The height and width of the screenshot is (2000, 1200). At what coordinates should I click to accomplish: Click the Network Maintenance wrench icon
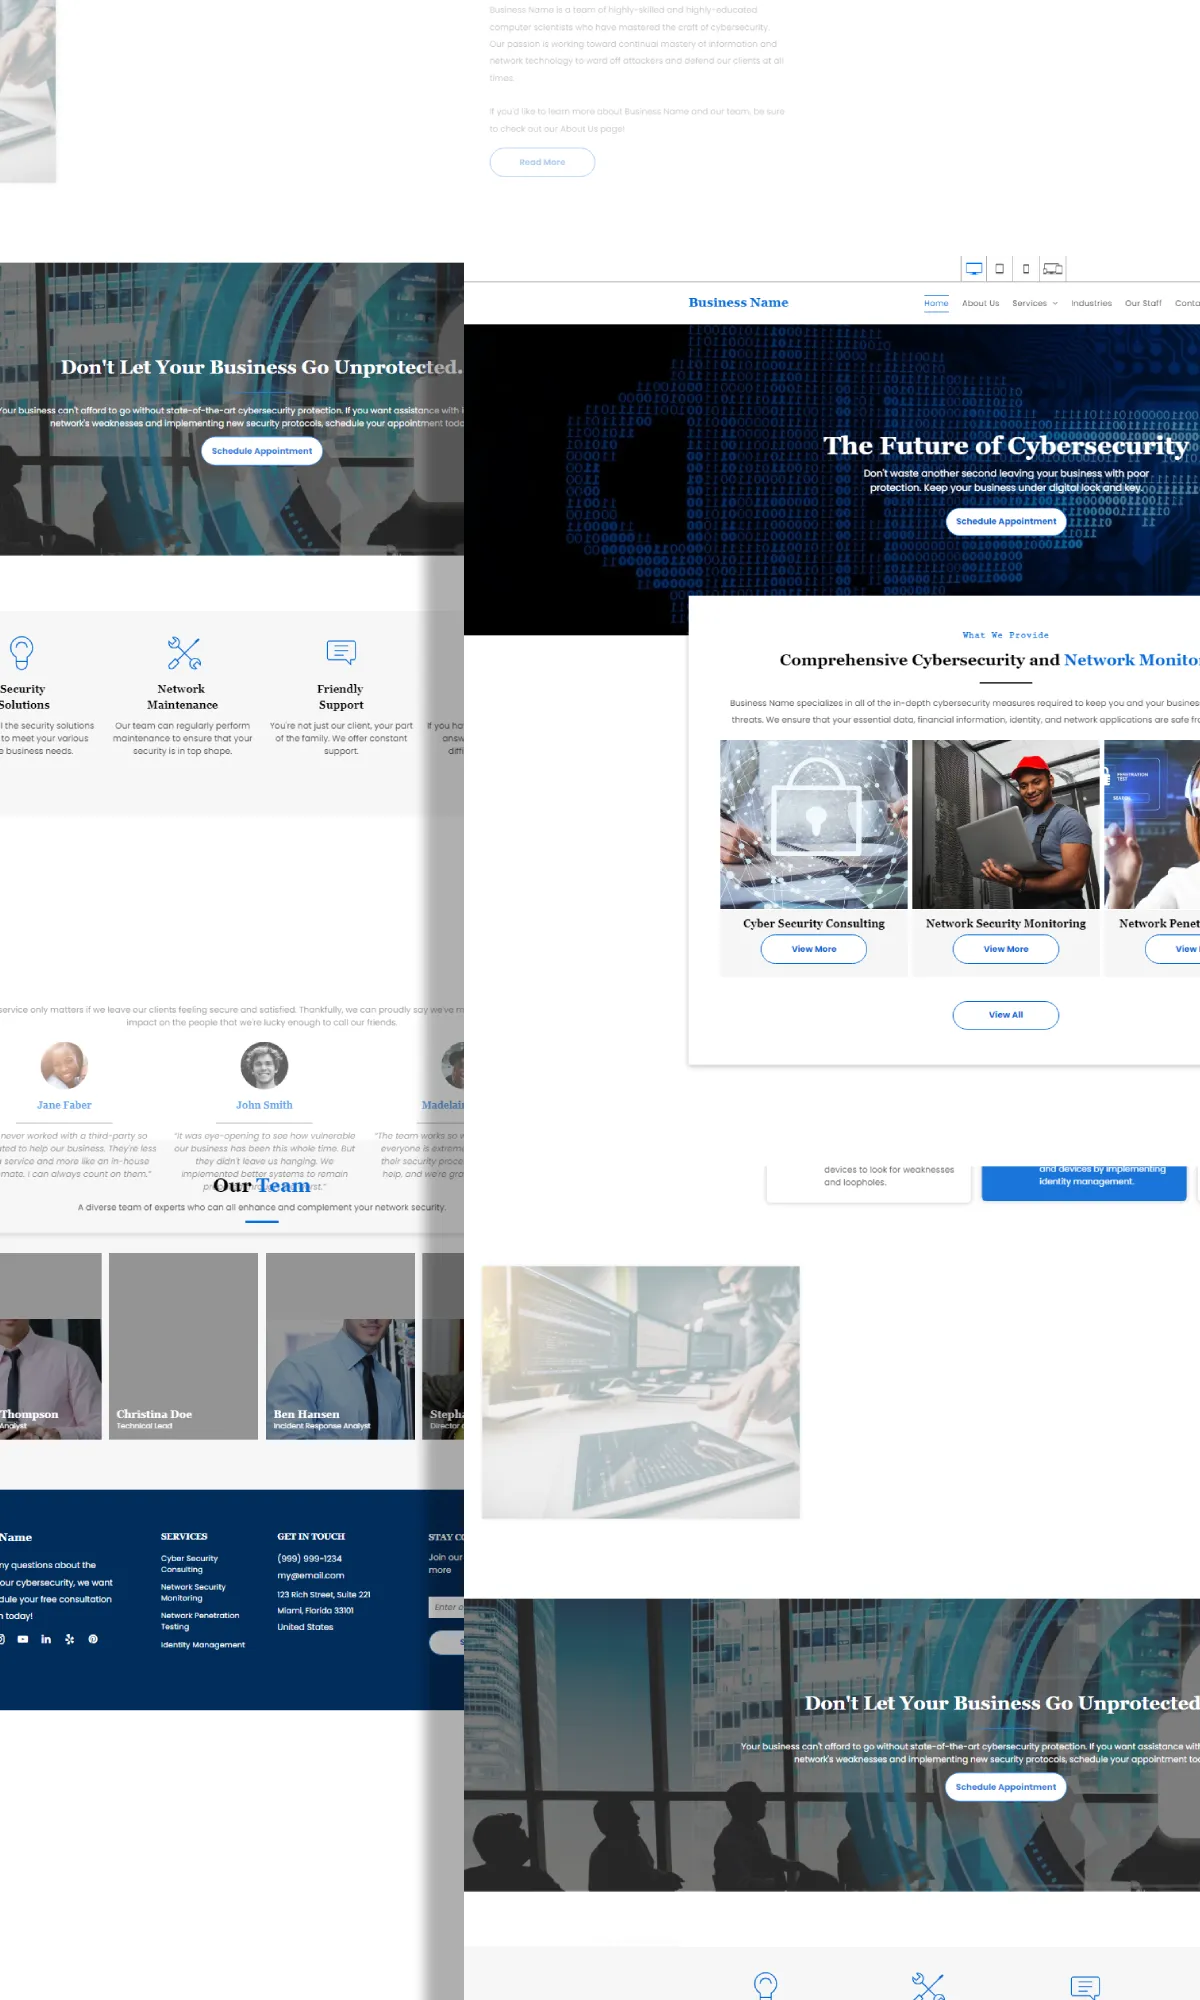(x=184, y=653)
